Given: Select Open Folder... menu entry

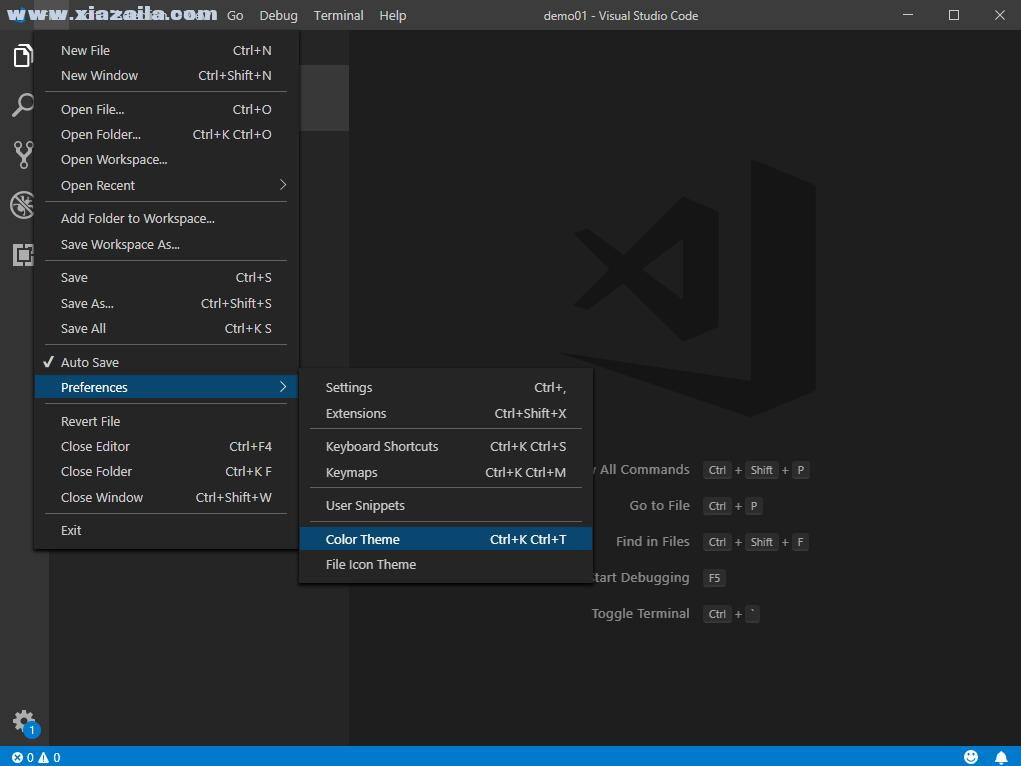Looking at the screenshot, I should click(166, 134).
